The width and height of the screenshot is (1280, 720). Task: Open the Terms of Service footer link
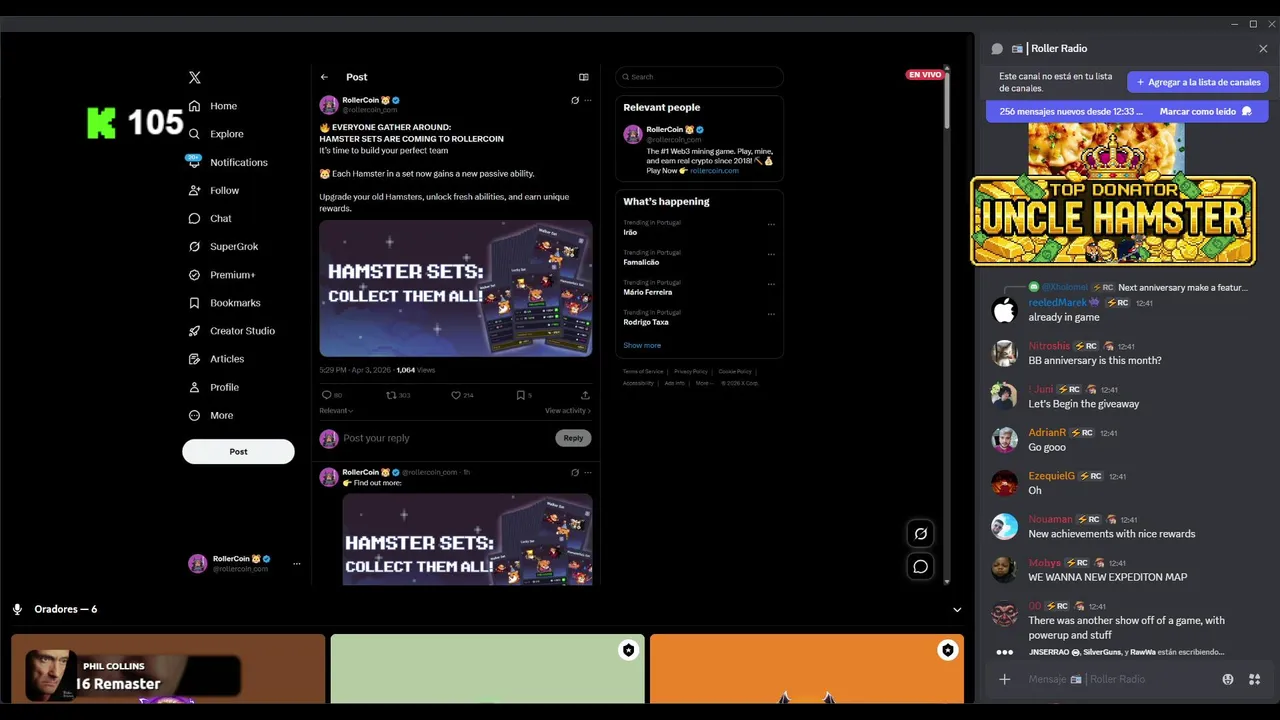pyautogui.click(x=643, y=371)
